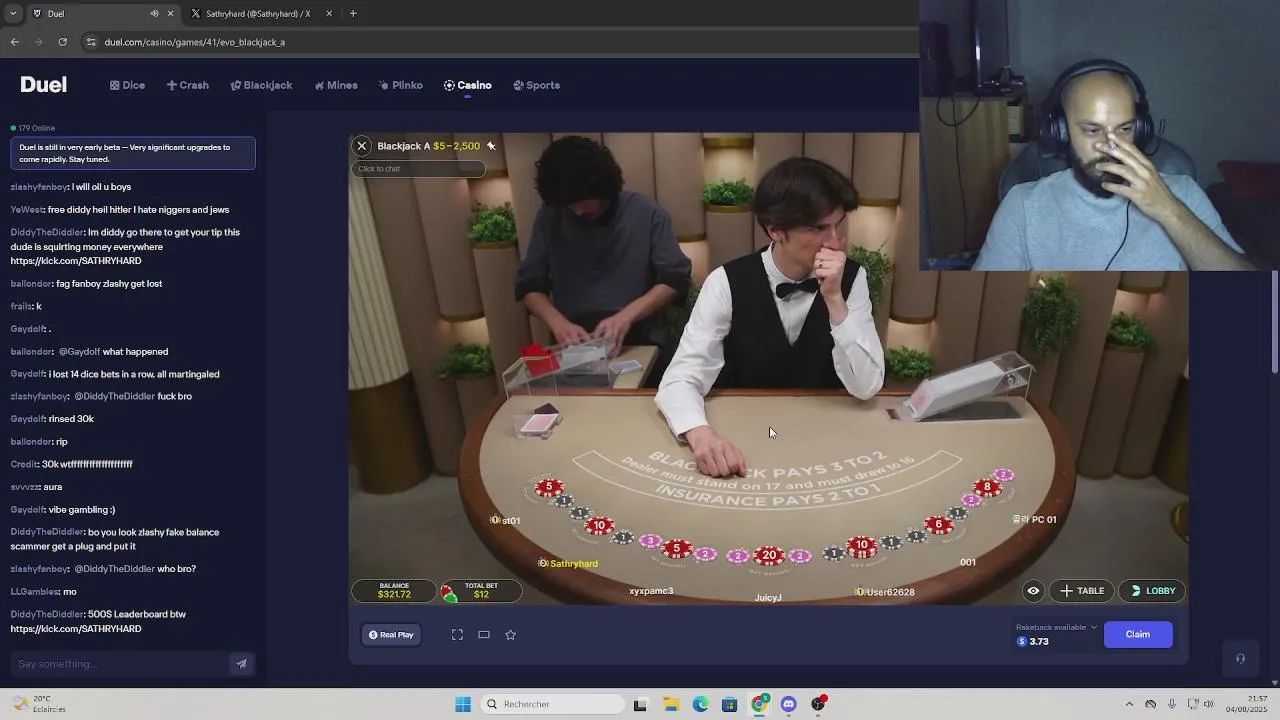Open the Plinko game
Screen dimensions: 1280x720
401,85
